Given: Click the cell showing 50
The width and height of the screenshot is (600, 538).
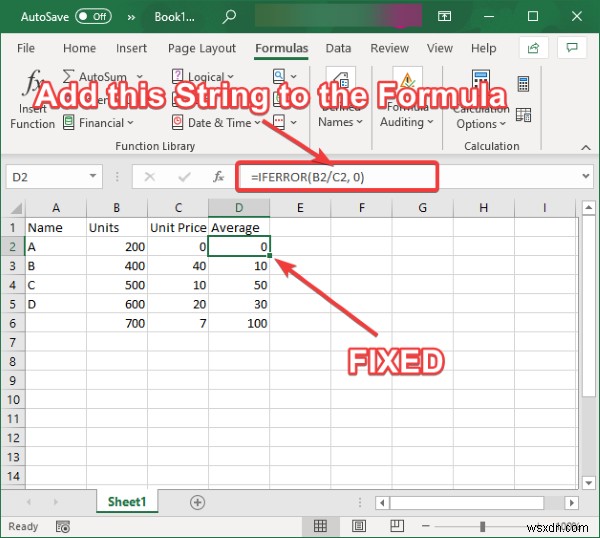Looking at the screenshot, I should [x=239, y=285].
